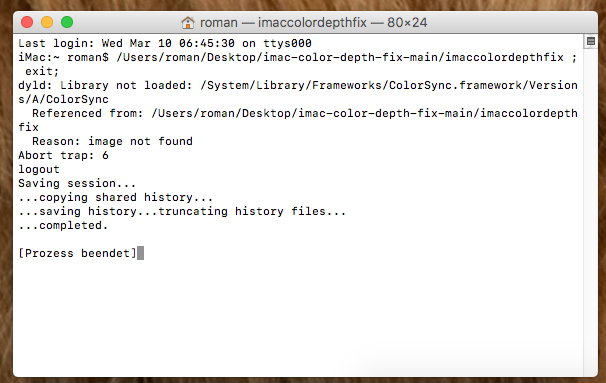
Task: Click the 'dyld: Library not loaded' error text
Action: coord(105,85)
